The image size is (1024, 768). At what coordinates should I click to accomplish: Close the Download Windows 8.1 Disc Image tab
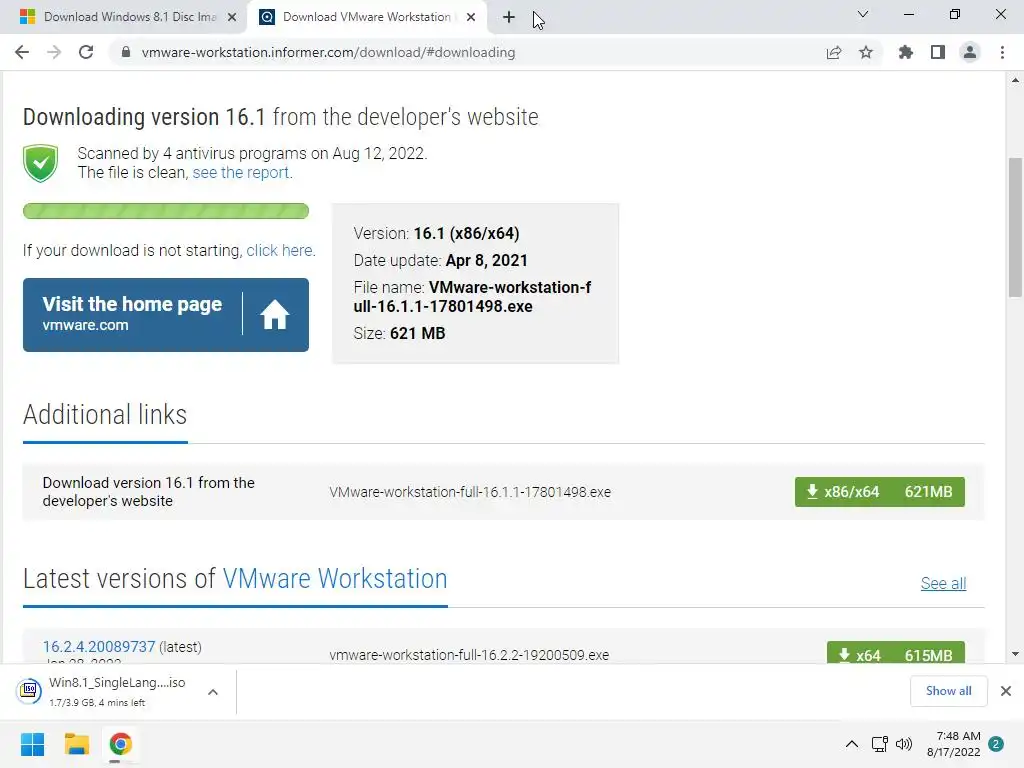tap(232, 18)
